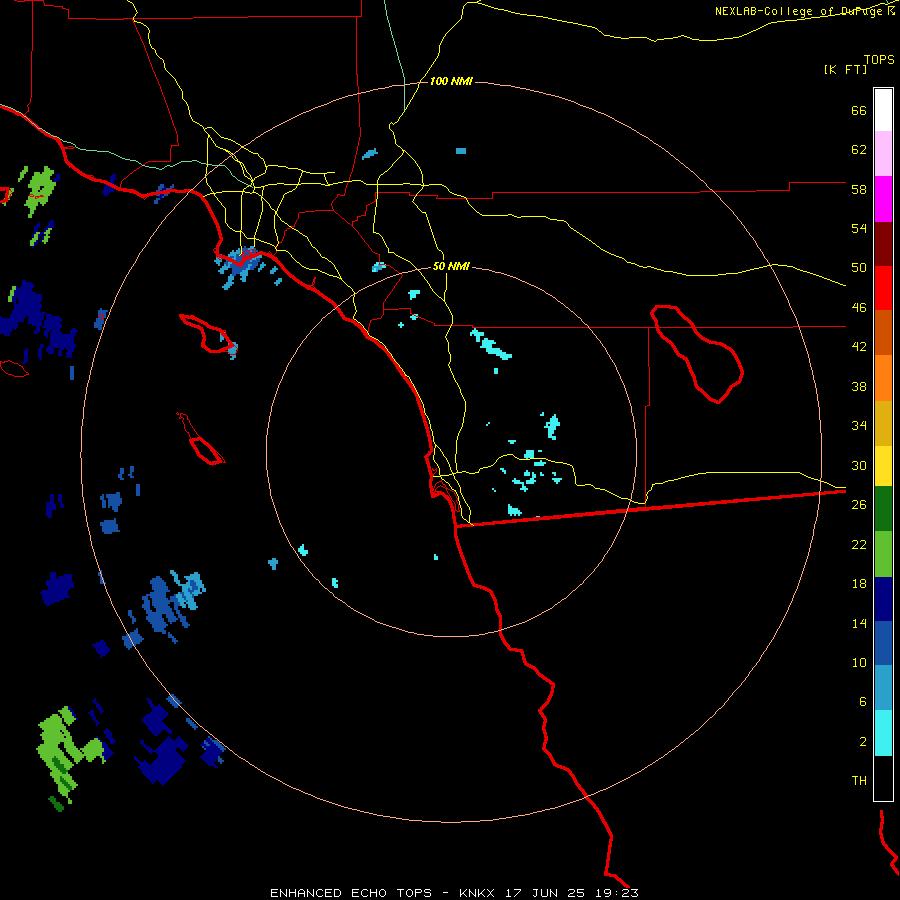
Task: Click the '46' legend label
Action: click(x=859, y=308)
